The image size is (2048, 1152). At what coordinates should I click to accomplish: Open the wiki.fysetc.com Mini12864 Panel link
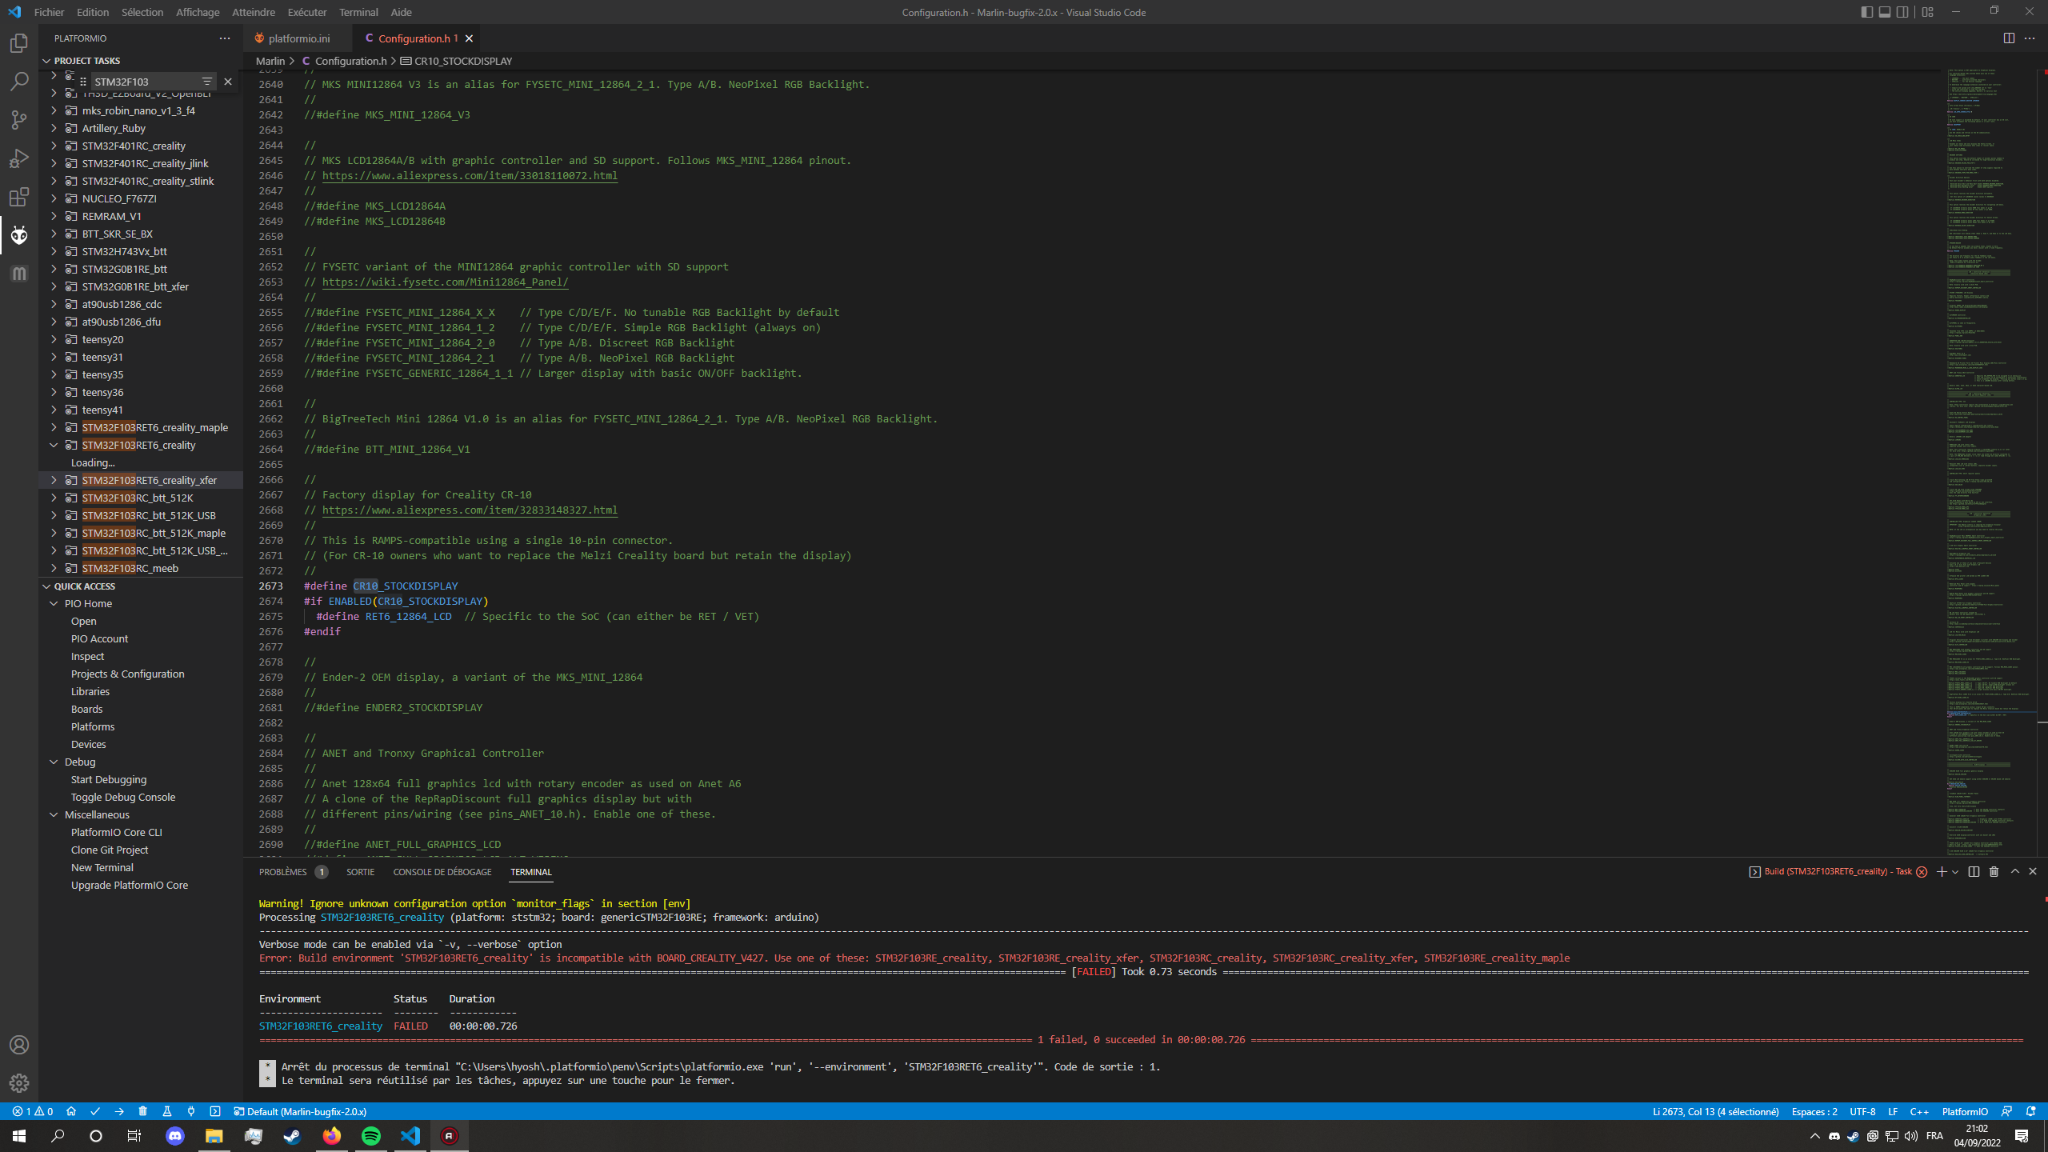[x=445, y=282]
